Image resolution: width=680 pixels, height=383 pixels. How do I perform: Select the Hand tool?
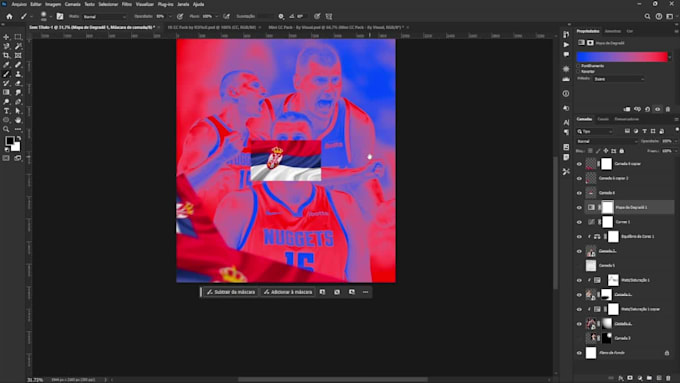(x=18, y=120)
